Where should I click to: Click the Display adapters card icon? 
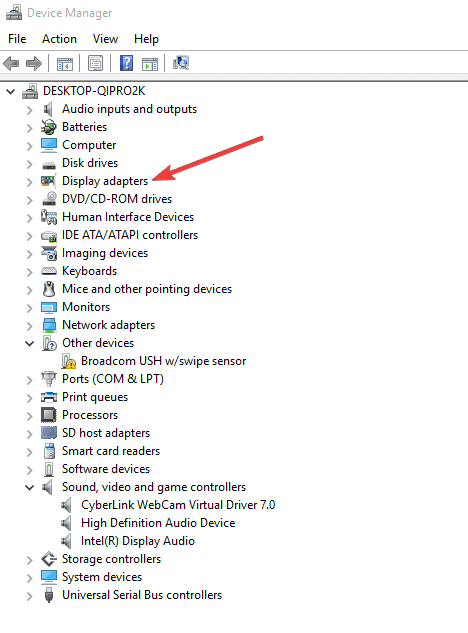[x=48, y=181]
